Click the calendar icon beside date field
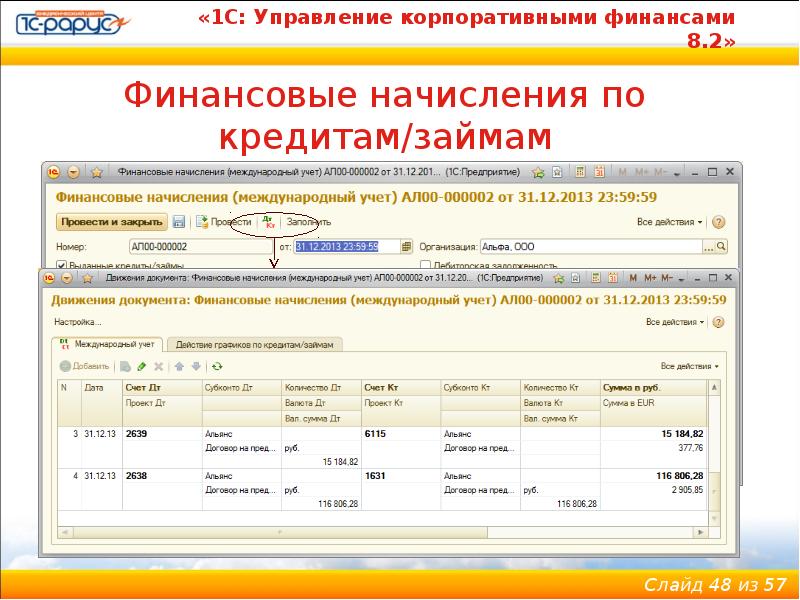 [406, 246]
